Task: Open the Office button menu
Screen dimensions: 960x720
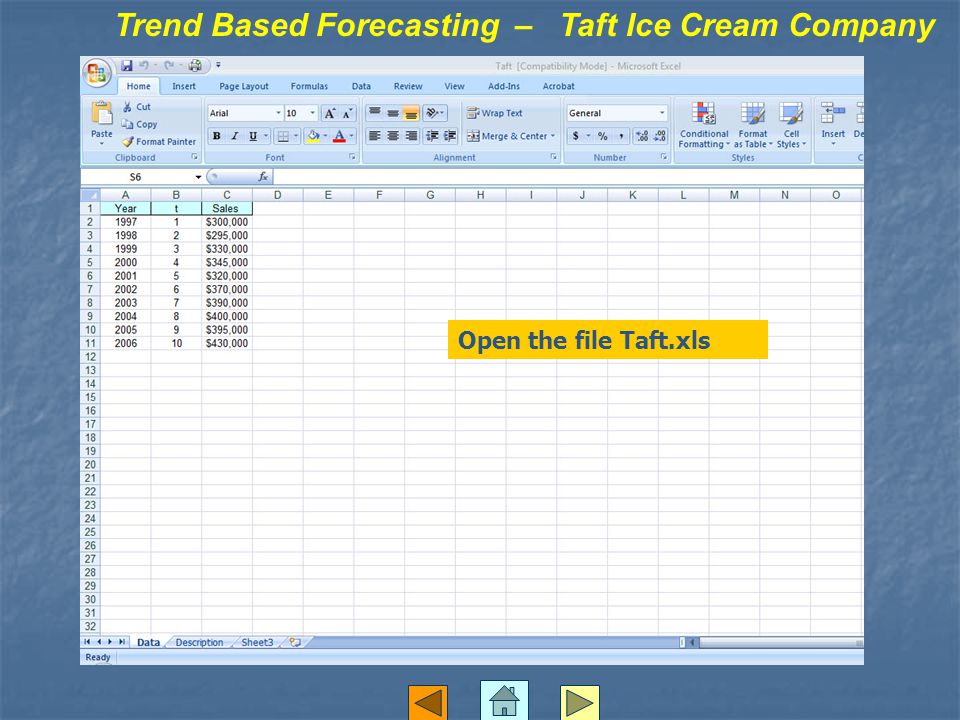Action: tap(97, 73)
